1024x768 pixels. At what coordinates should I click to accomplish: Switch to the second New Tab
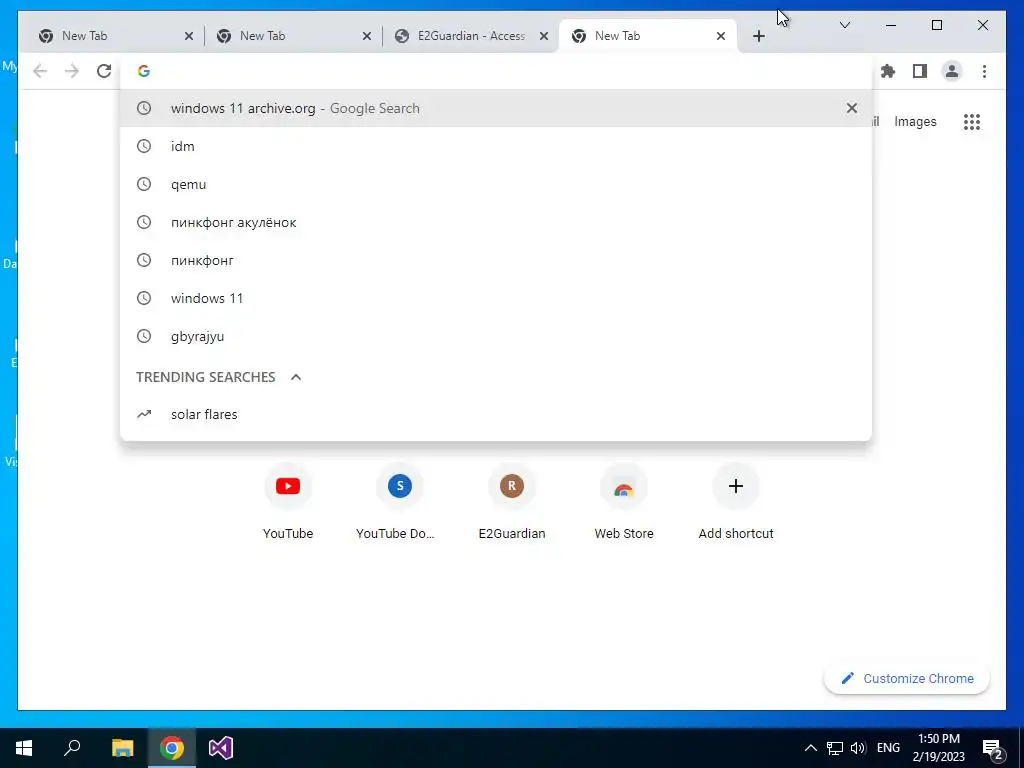(x=292, y=36)
